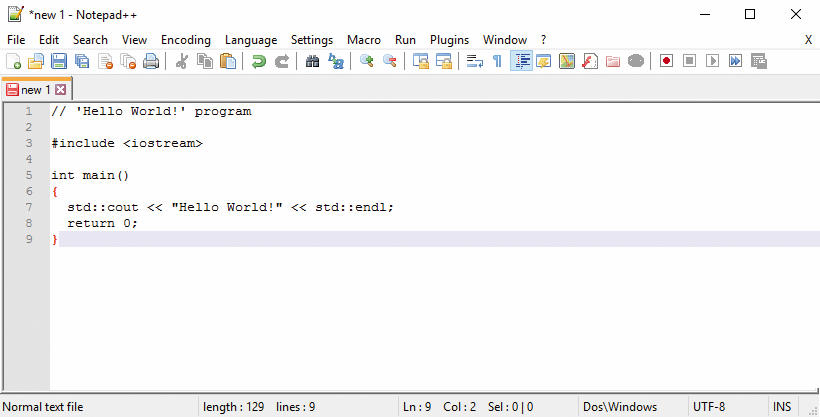Open the Function List icon

click(590, 61)
